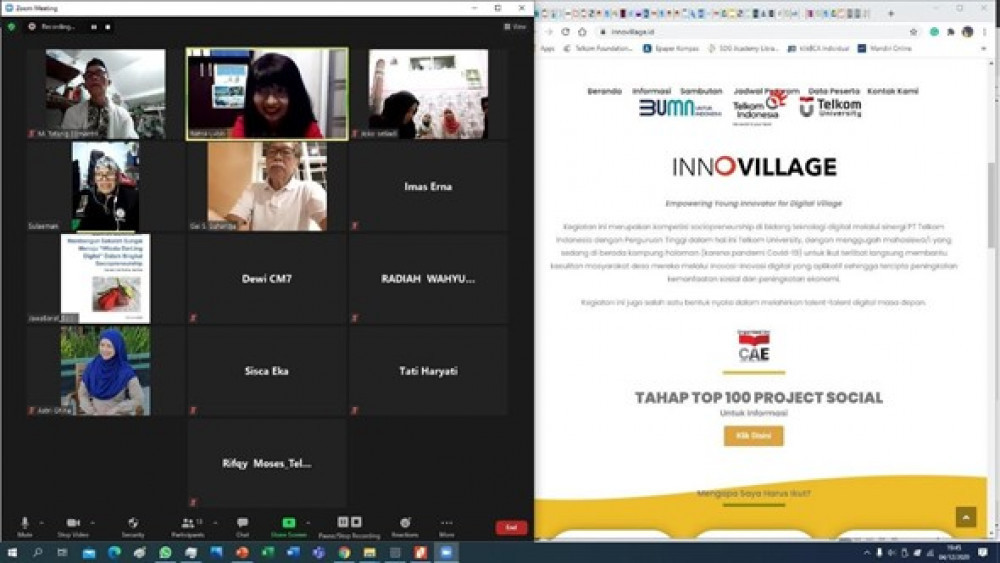1000x563 pixels.
Task: Open Reactions in Zoom toolbar
Action: tap(405, 527)
